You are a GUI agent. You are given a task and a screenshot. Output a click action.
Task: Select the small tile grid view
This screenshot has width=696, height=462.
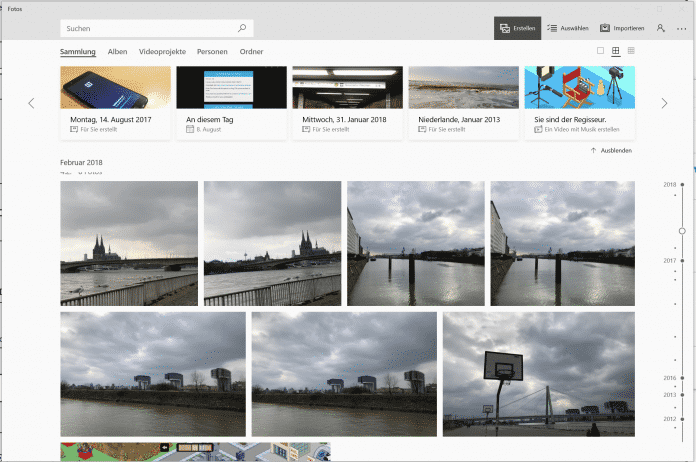[632, 50]
